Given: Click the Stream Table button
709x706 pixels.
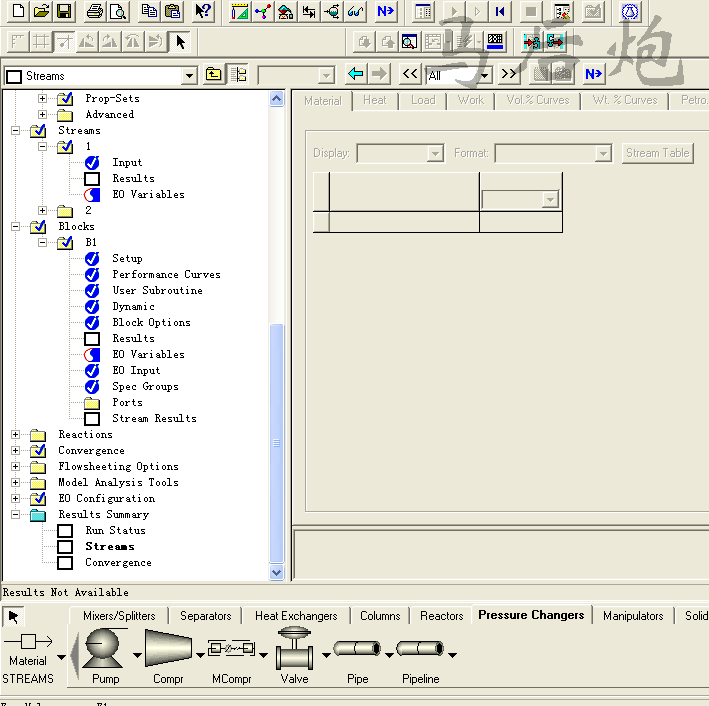Looking at the screenshot, I should [657, 153].
